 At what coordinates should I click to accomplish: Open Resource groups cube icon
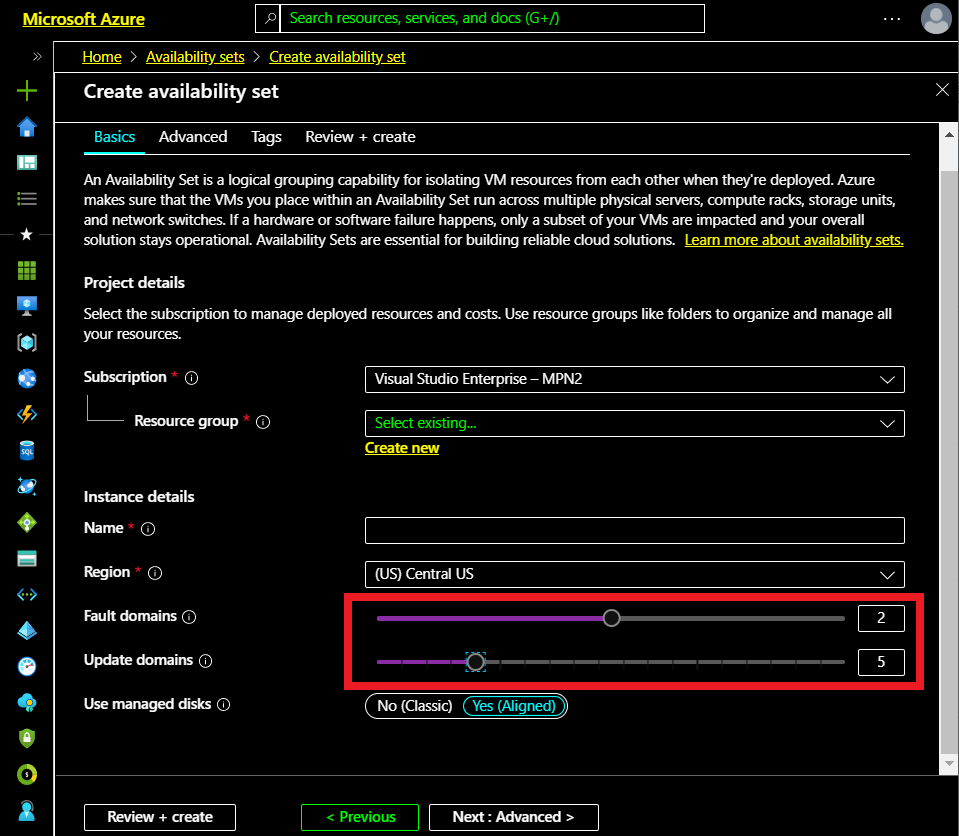pos(27,342)
